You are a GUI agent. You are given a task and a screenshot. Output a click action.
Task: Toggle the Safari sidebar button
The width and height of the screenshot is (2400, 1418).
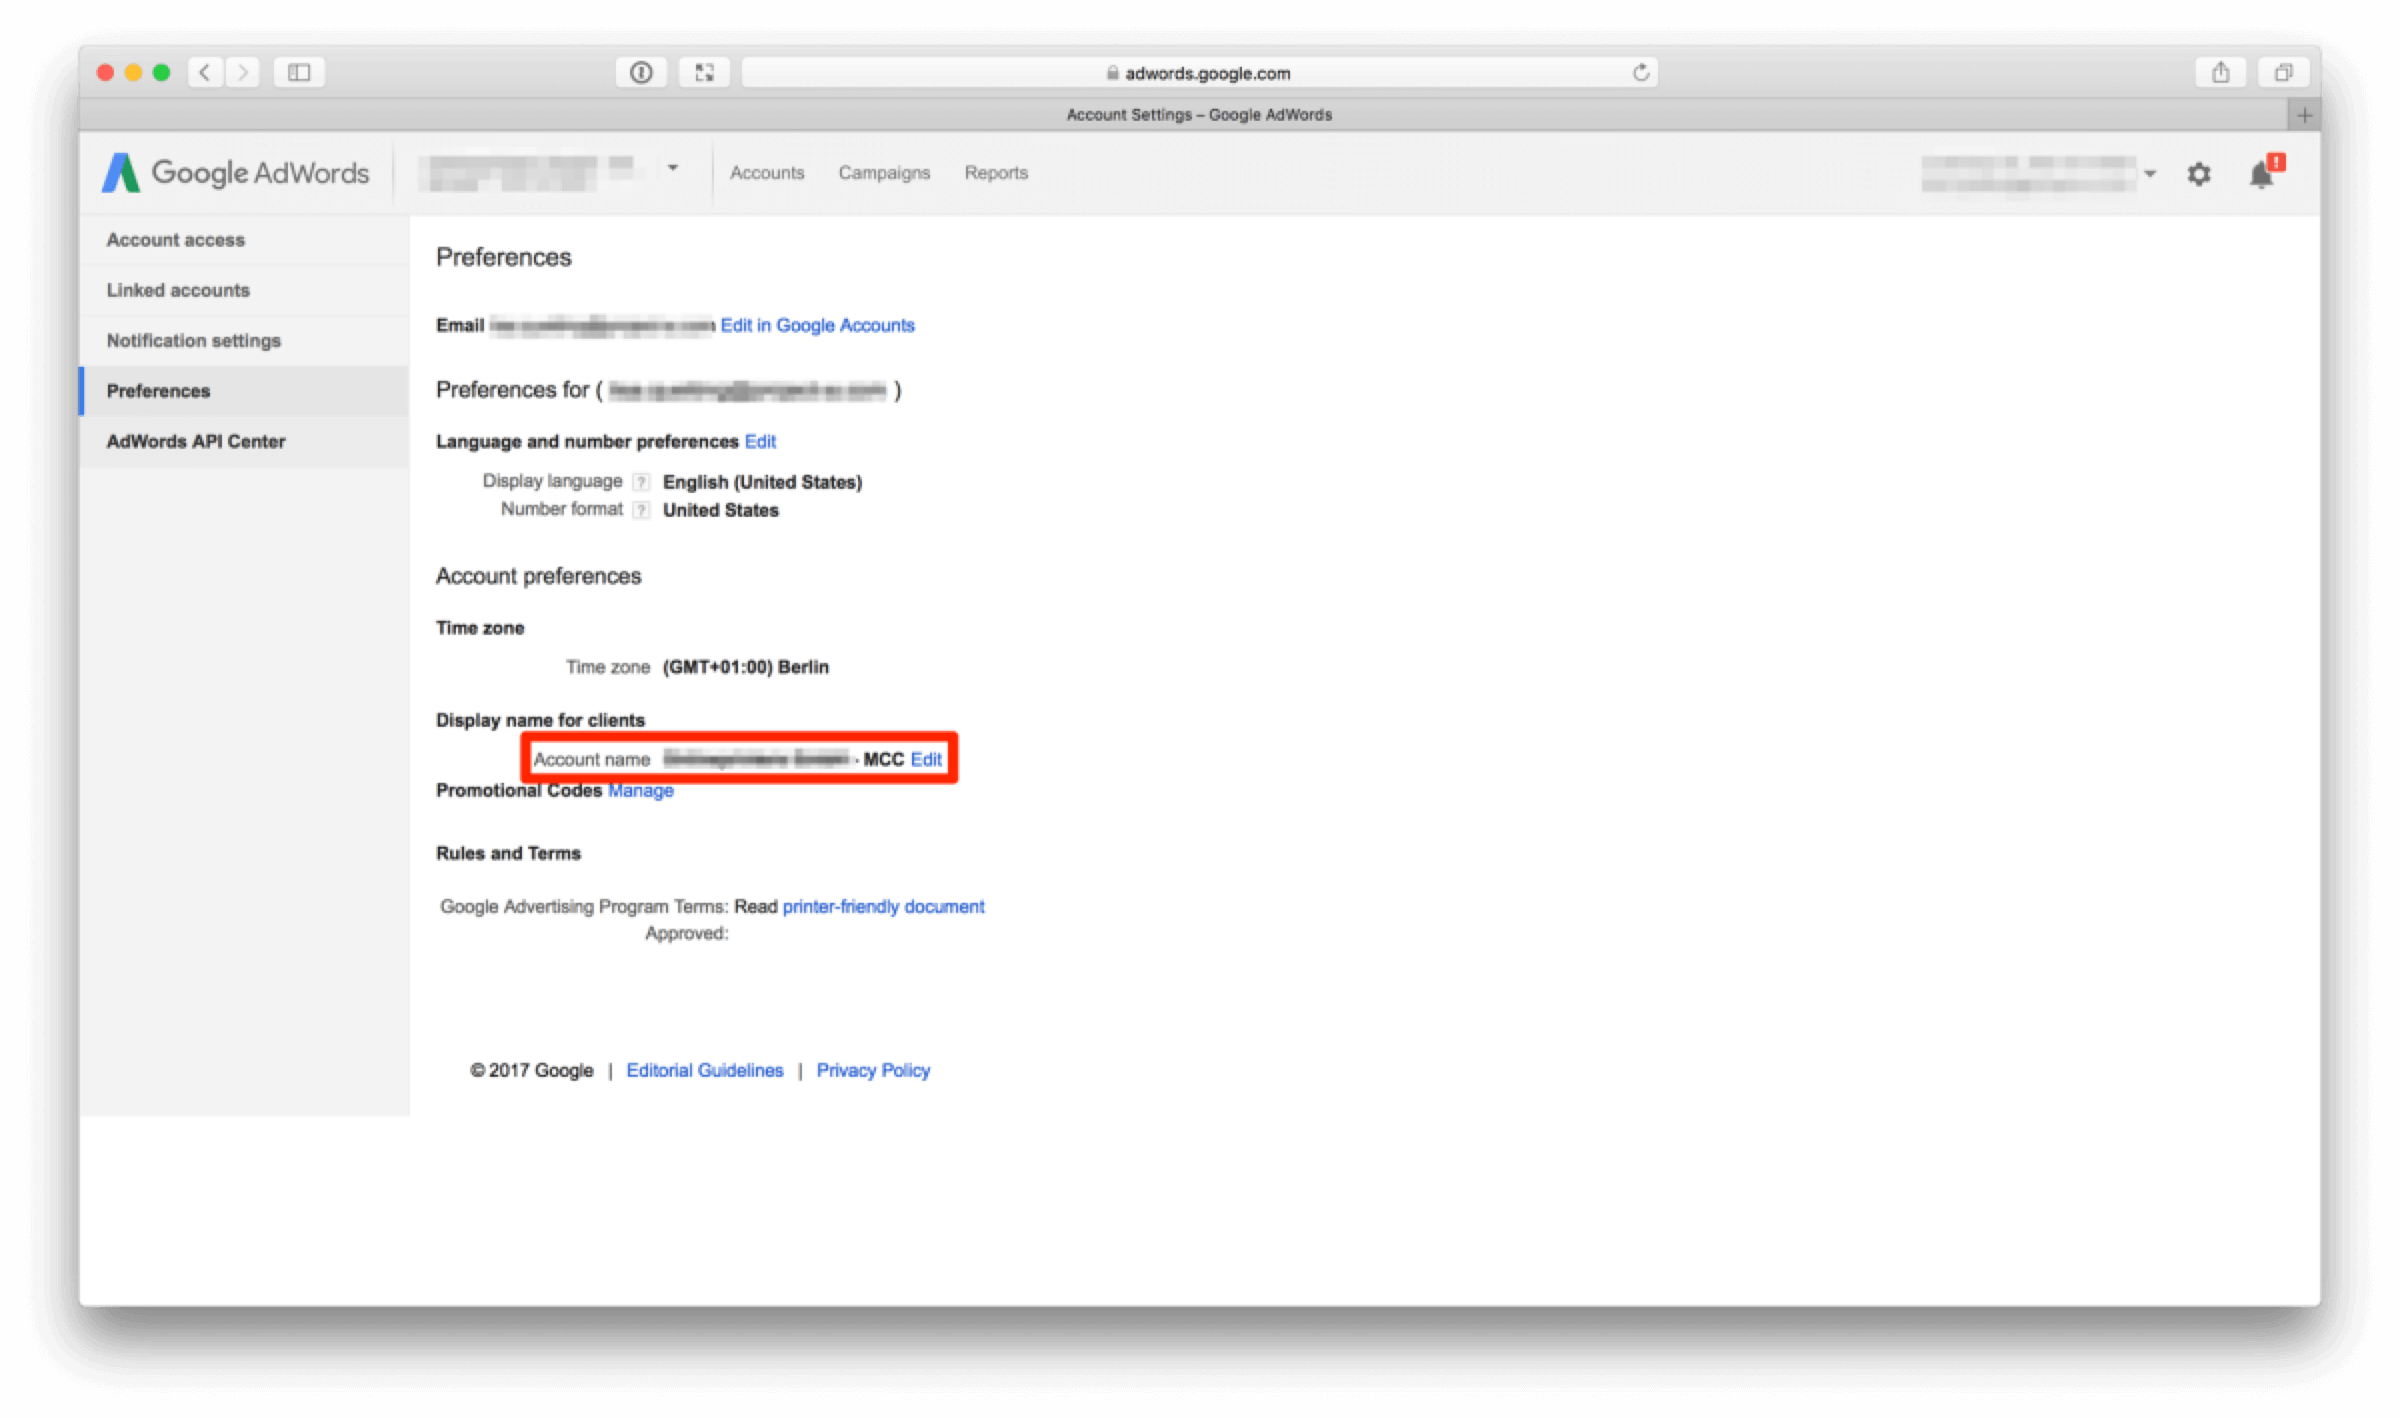point(299,72)
